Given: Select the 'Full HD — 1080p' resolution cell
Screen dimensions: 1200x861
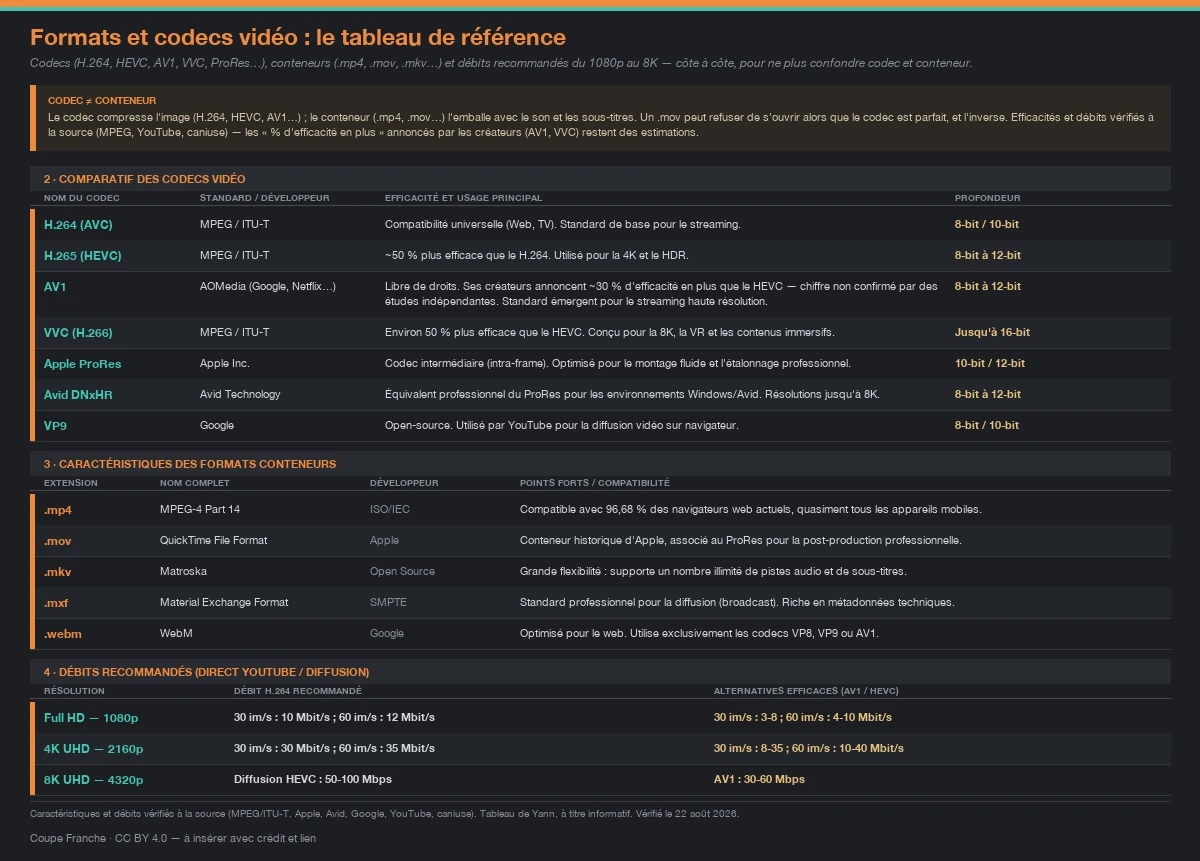Looking at the screenshot, I should (91, 718).
